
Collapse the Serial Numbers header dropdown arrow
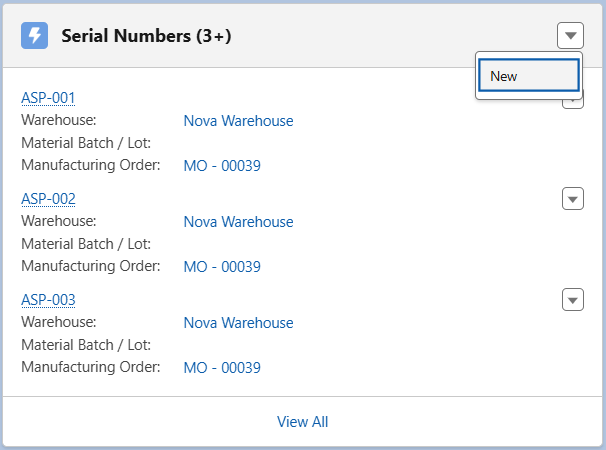click(570, 36)
